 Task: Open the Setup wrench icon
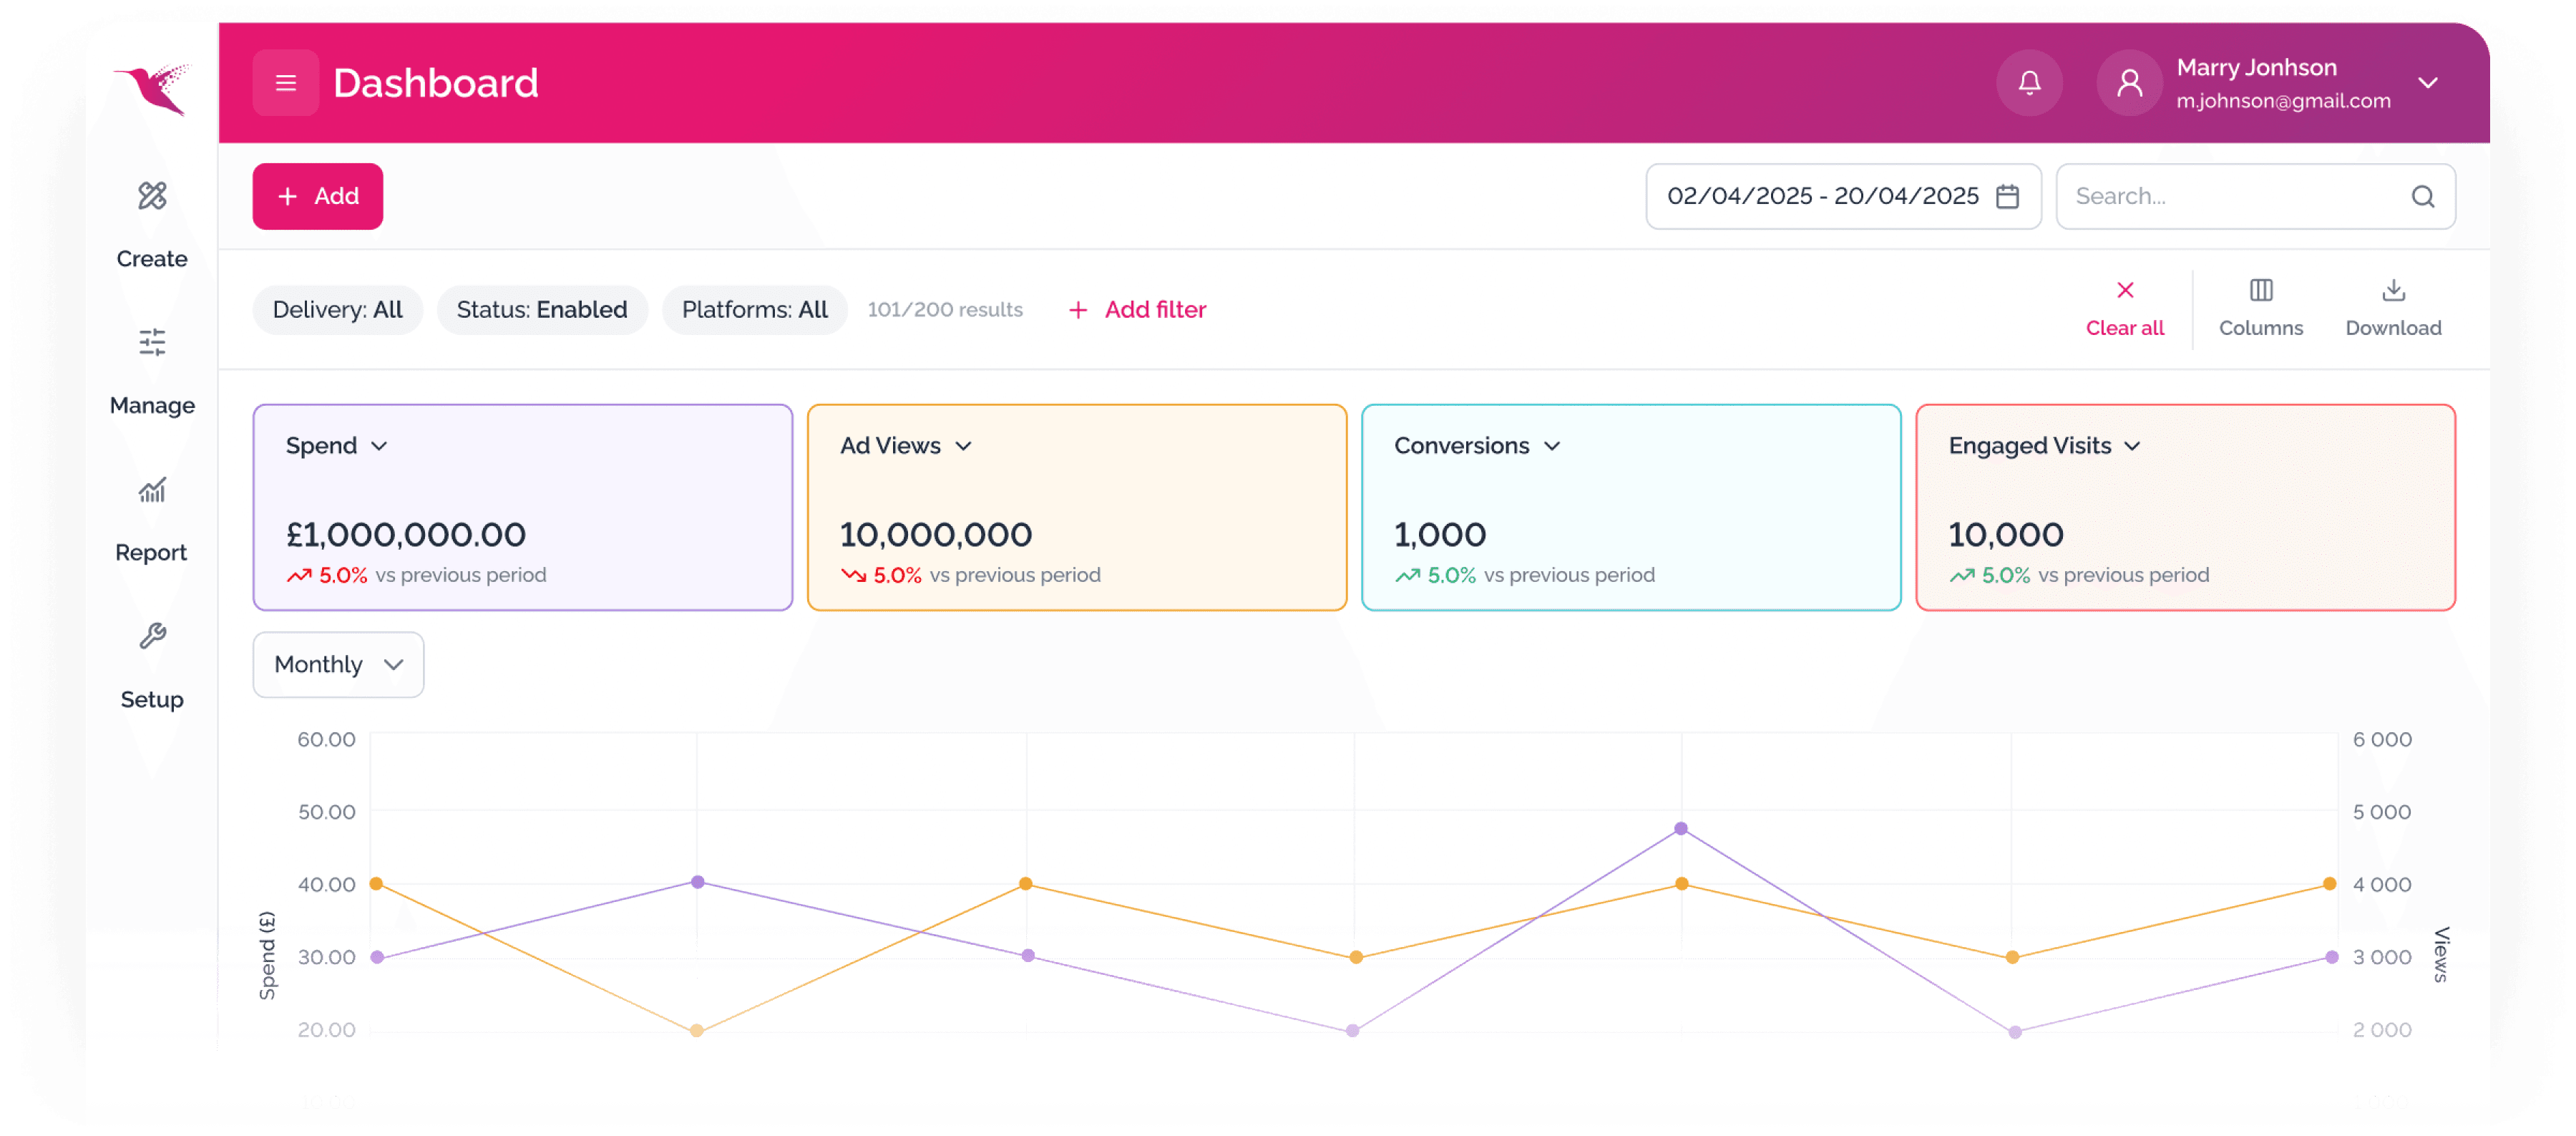click(152, 636)
